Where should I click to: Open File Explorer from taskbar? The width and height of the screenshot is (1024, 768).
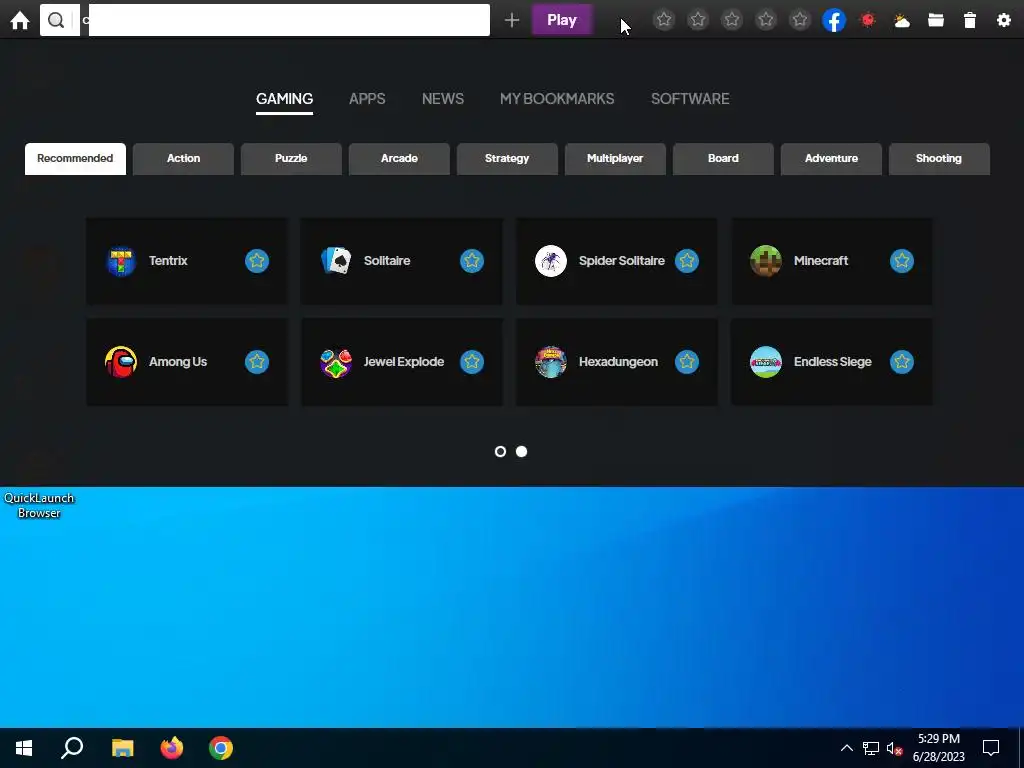pos(122,748)
